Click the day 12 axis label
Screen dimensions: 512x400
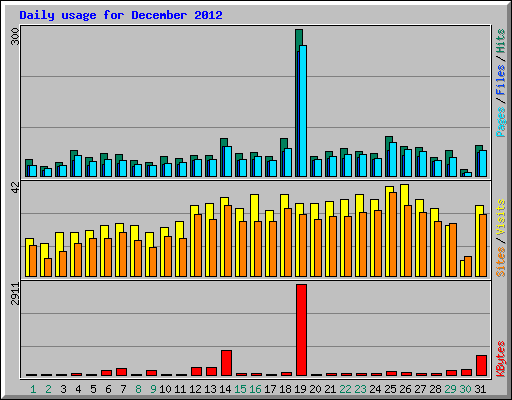[195, 389]
